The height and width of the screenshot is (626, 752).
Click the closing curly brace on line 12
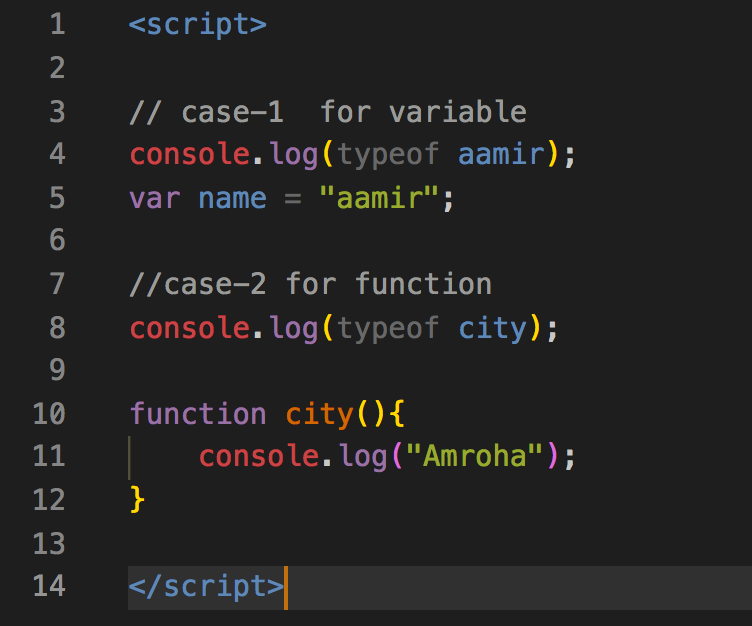(137, 500)
